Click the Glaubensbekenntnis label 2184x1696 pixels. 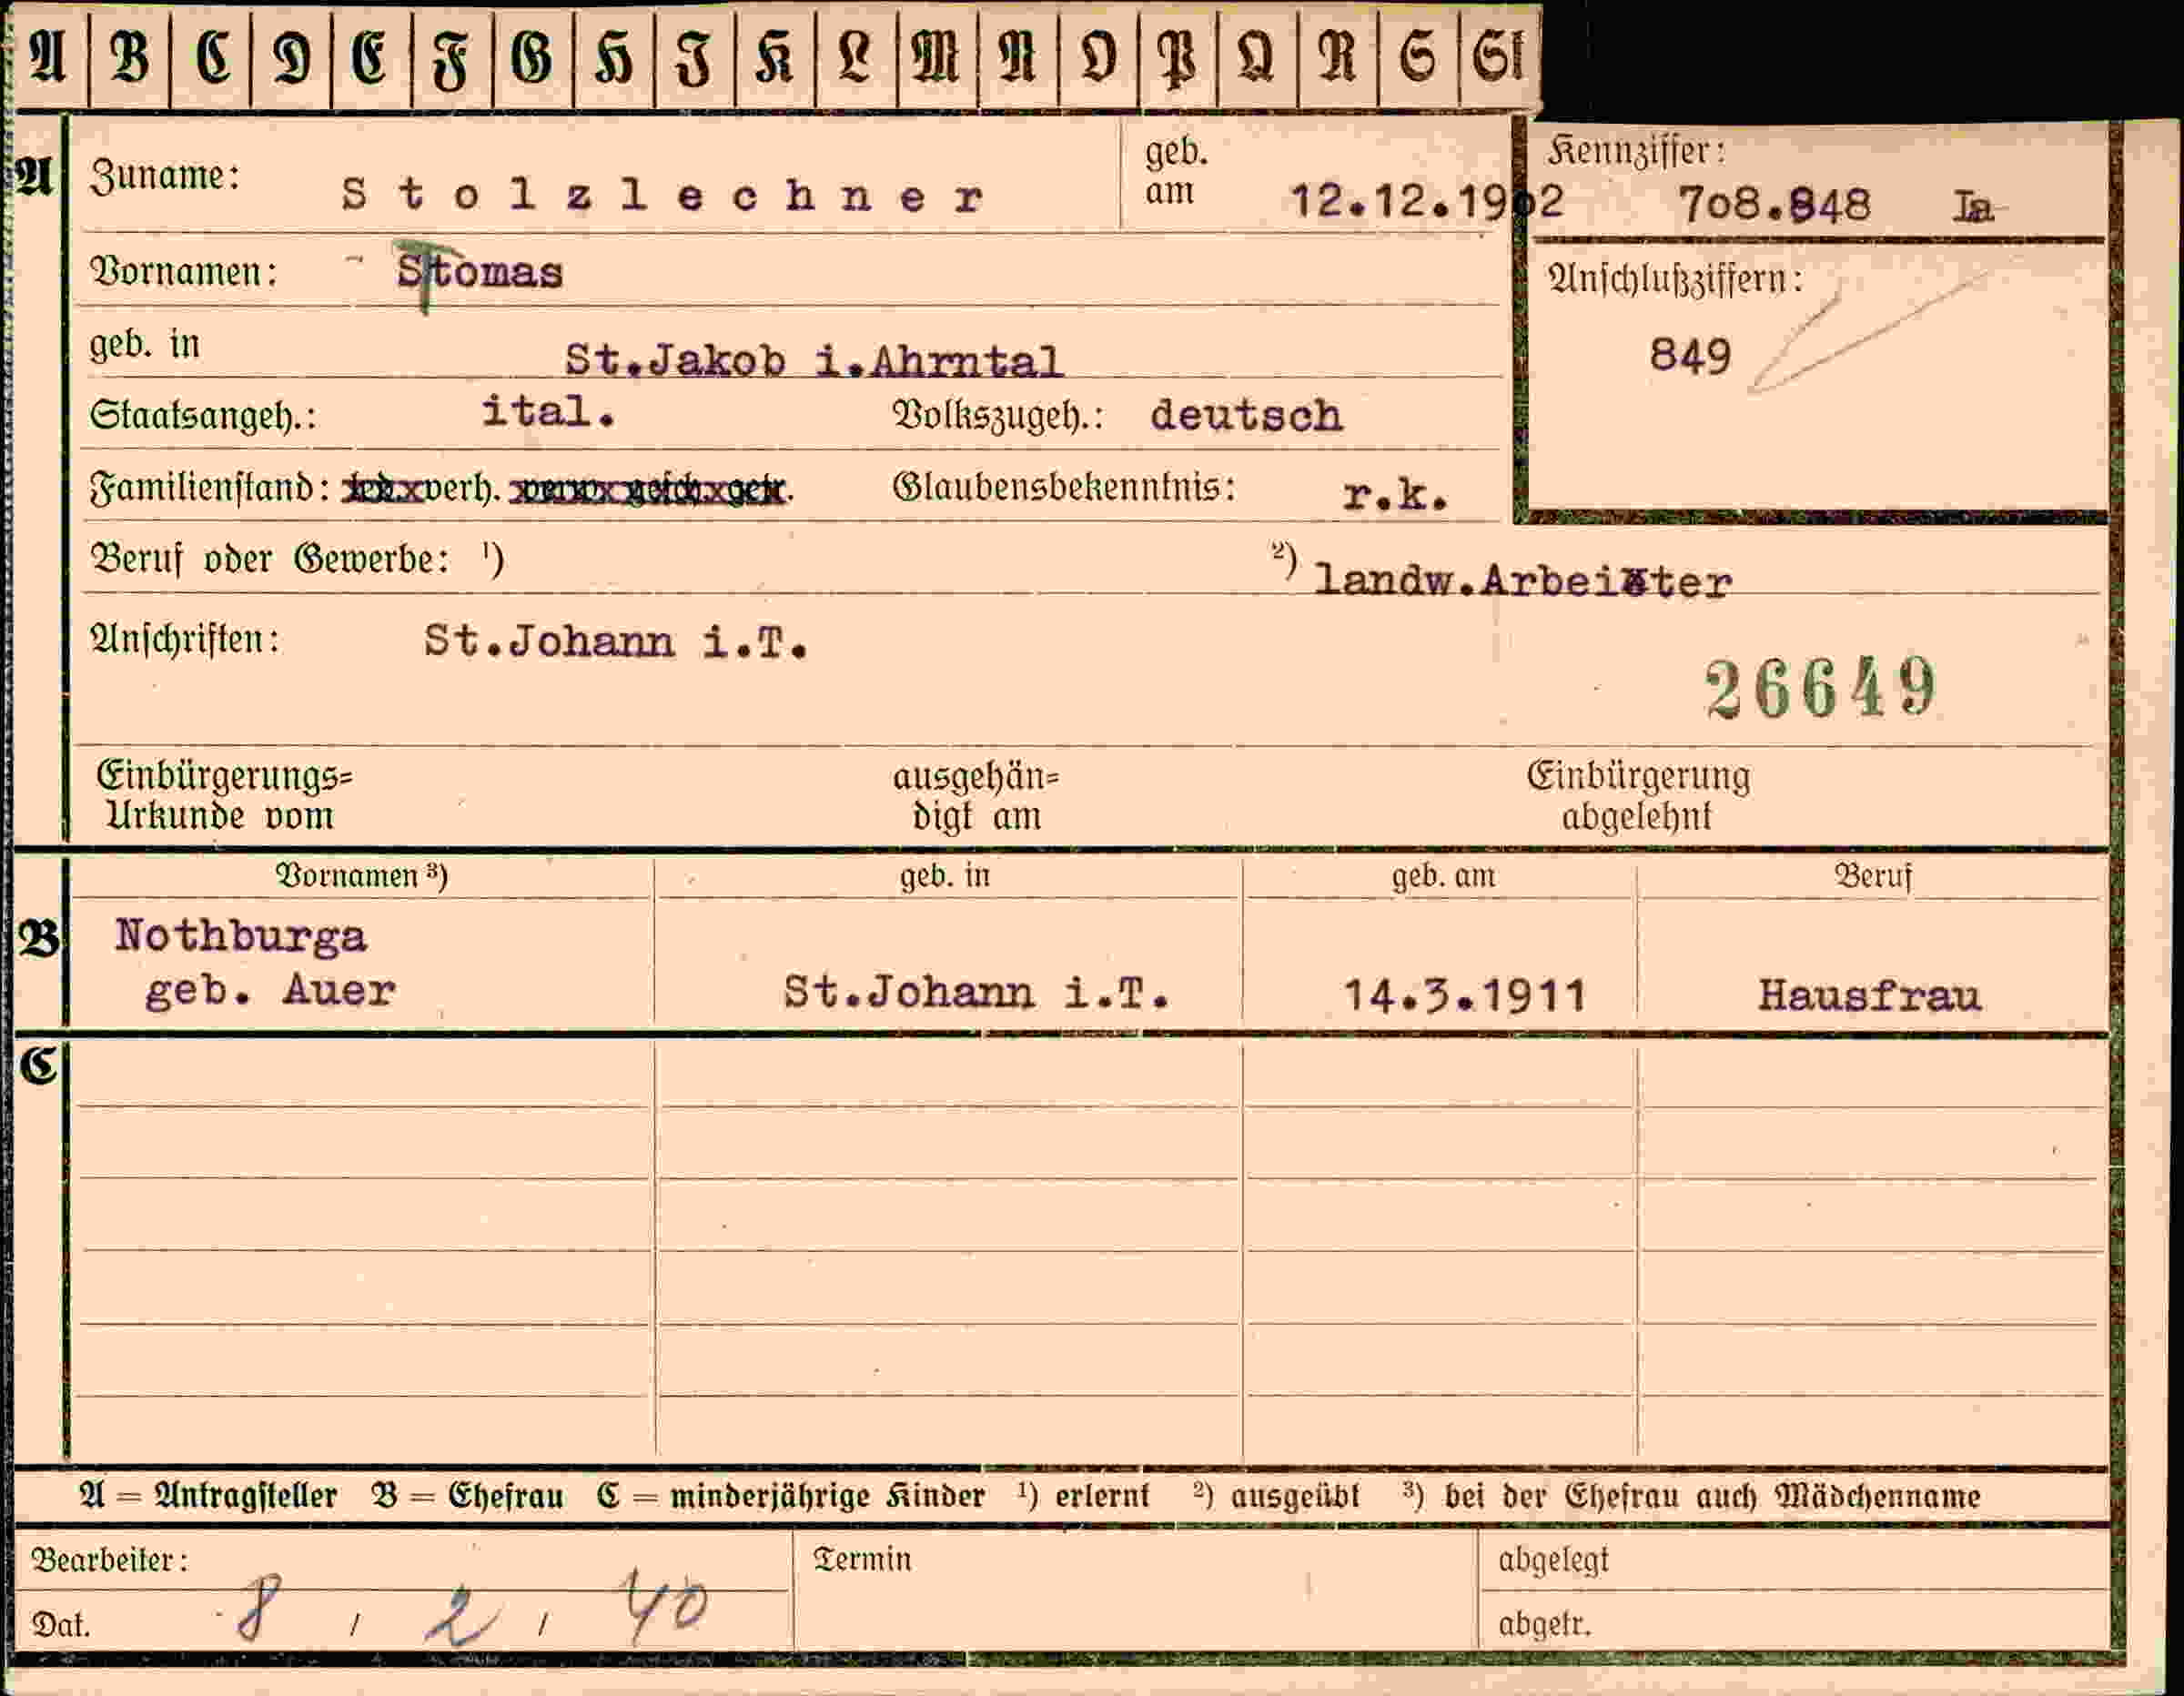[1064, 487]
